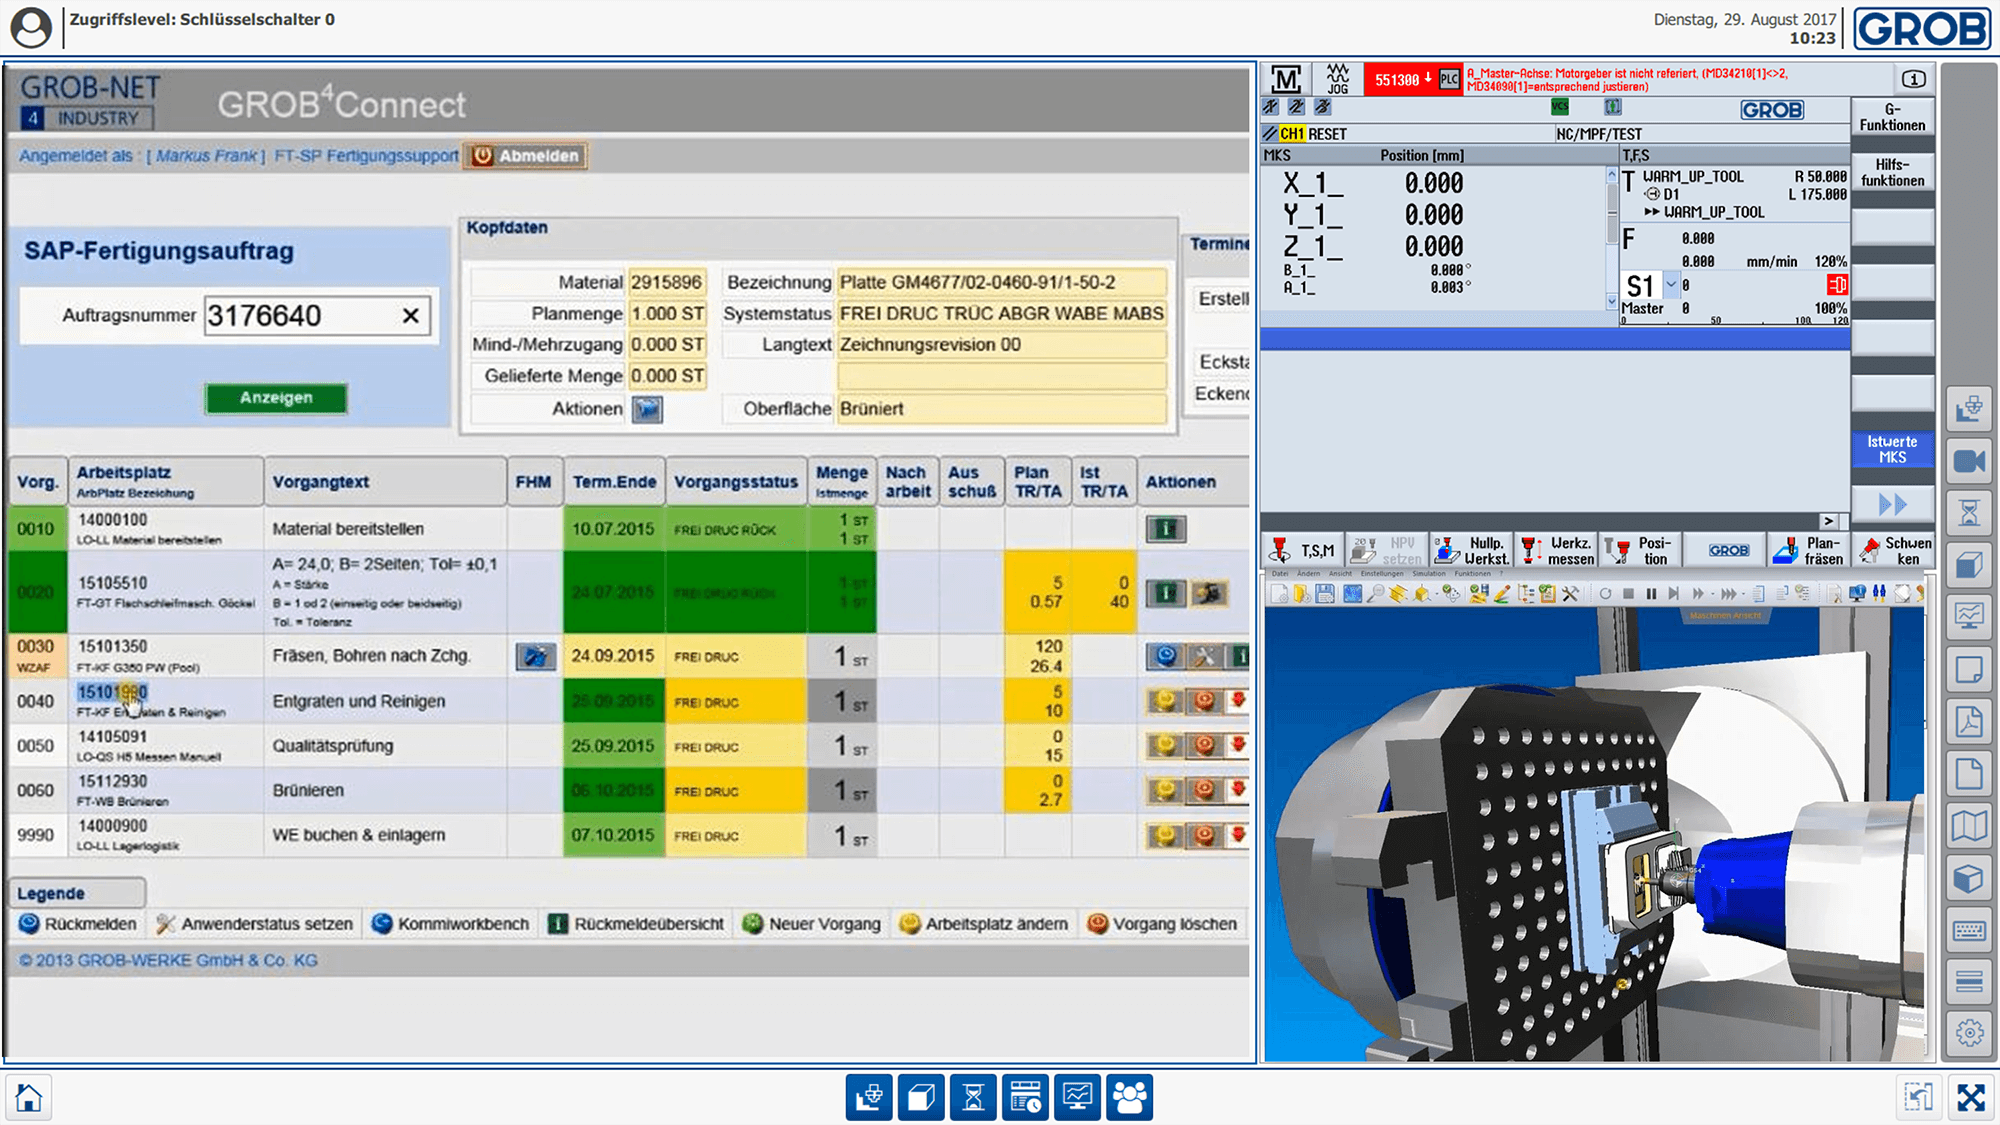Click the info icon in operation 0010 row
Viewport: 2000px width, 1125px height.
1166,528
